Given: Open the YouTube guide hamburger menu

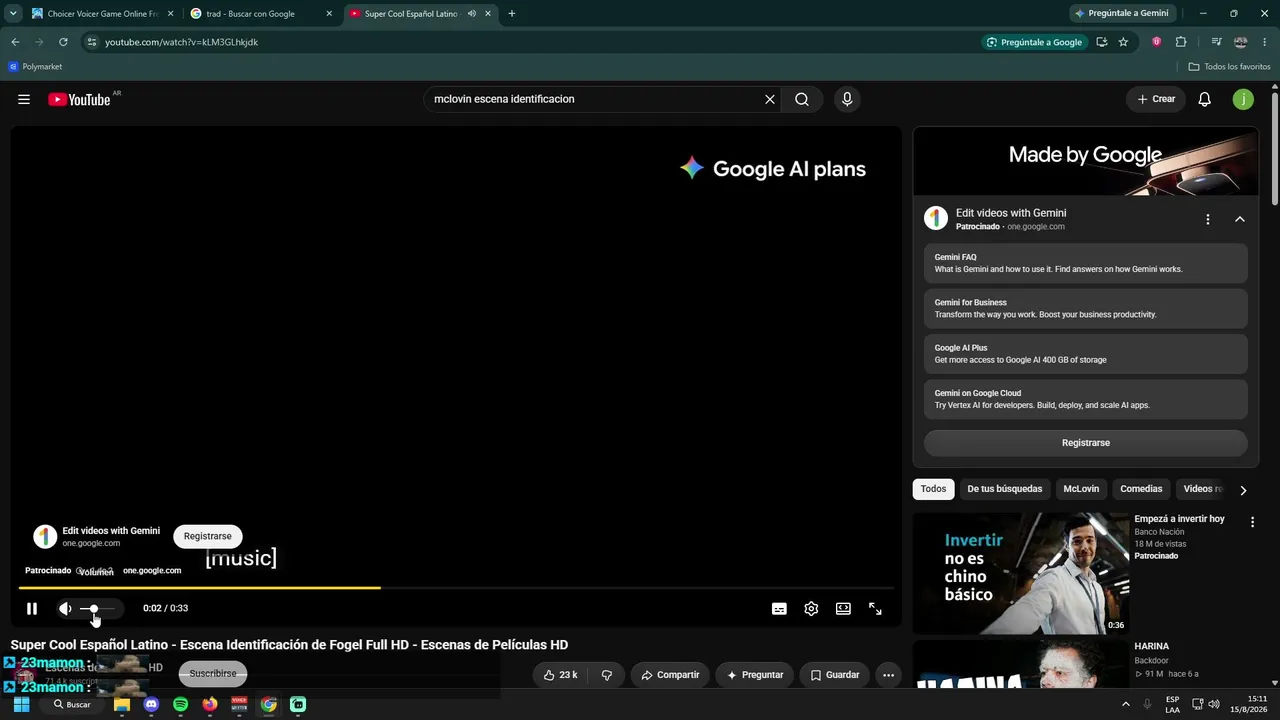Looking at the screenshot, I should pos(24,99).
